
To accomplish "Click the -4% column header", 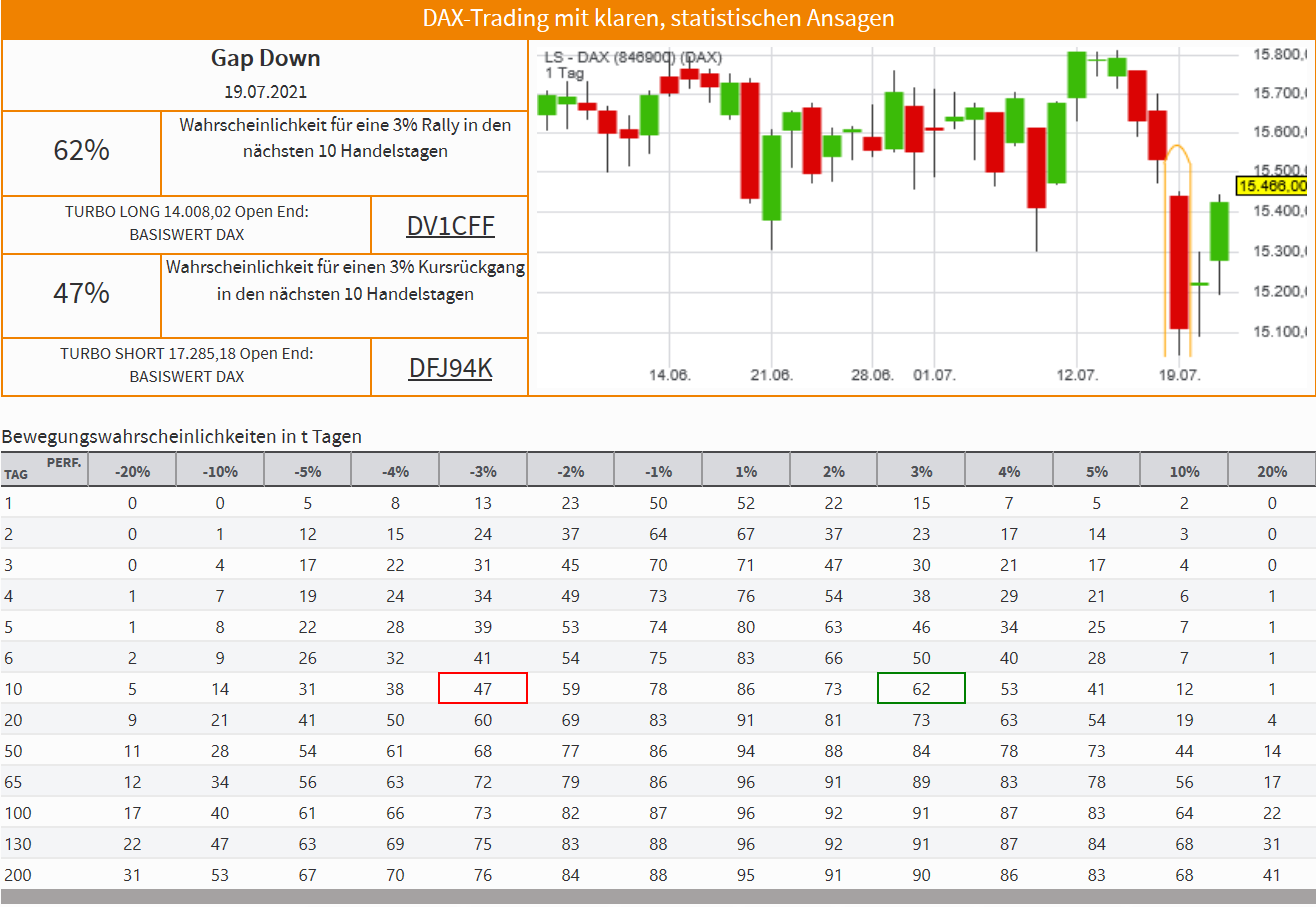I will 395,471.
